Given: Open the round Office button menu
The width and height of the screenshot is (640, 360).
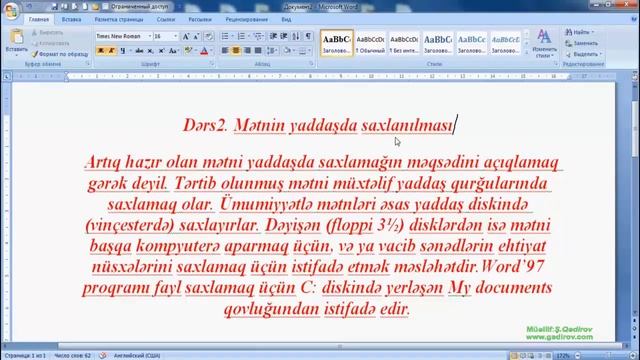Looking at the screenshot, I should (x=11, y=11).
